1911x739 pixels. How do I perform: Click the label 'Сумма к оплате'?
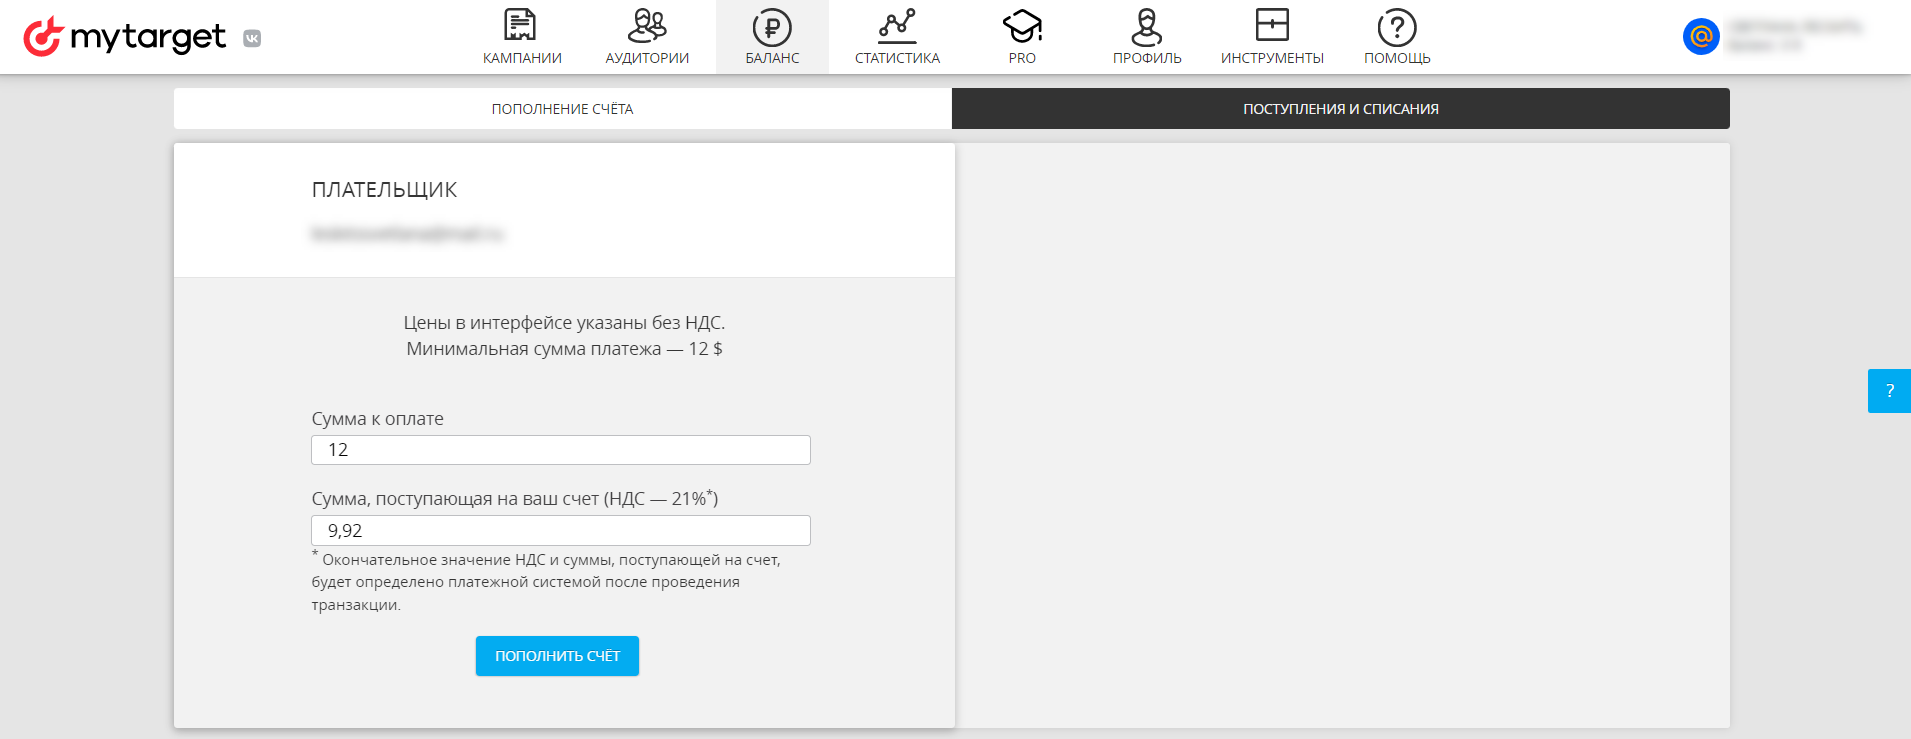click(x=377, y=419)
